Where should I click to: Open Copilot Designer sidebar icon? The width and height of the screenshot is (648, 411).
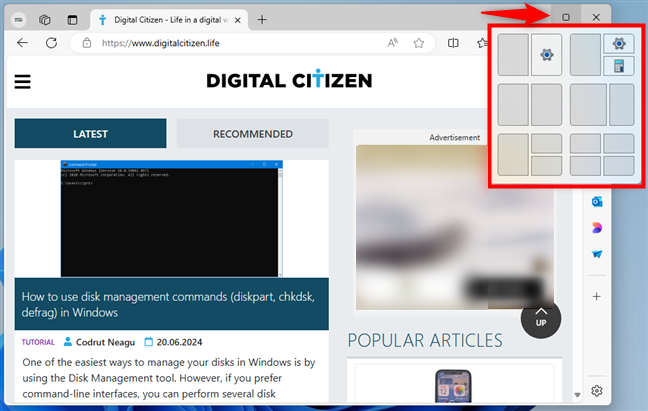597,228
